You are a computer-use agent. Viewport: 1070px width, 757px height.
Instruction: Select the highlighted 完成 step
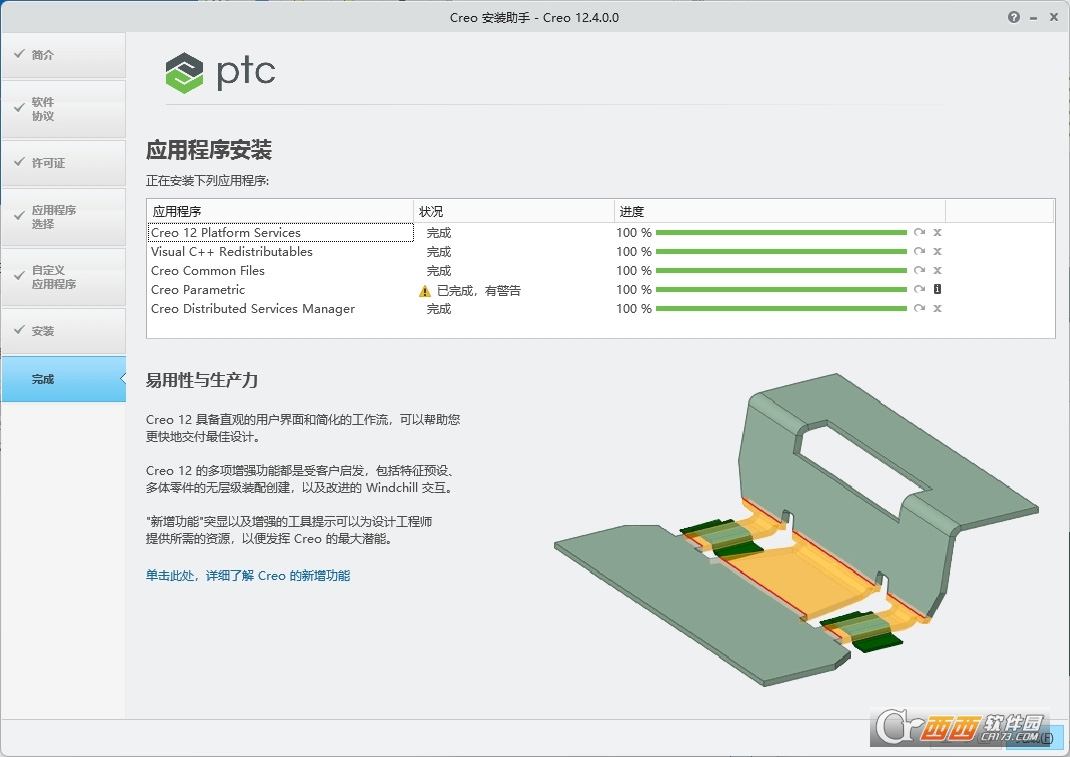(x=63, y=379)
